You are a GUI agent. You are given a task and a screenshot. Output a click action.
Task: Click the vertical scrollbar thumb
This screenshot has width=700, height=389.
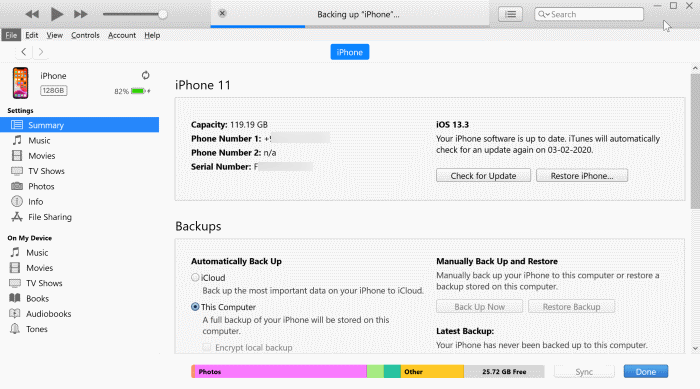click(x=695, y=141)
